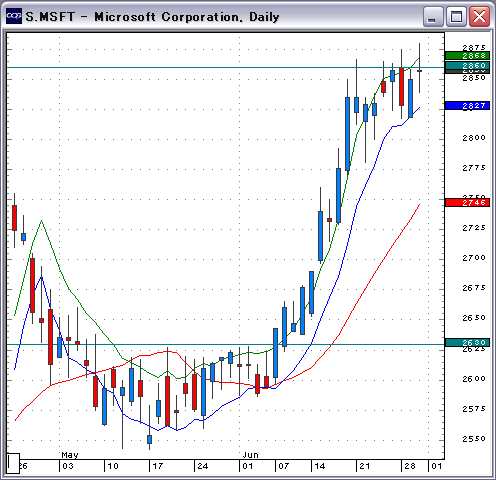
Task: Click the 07 date label
Action: click(x=284, y=466)
